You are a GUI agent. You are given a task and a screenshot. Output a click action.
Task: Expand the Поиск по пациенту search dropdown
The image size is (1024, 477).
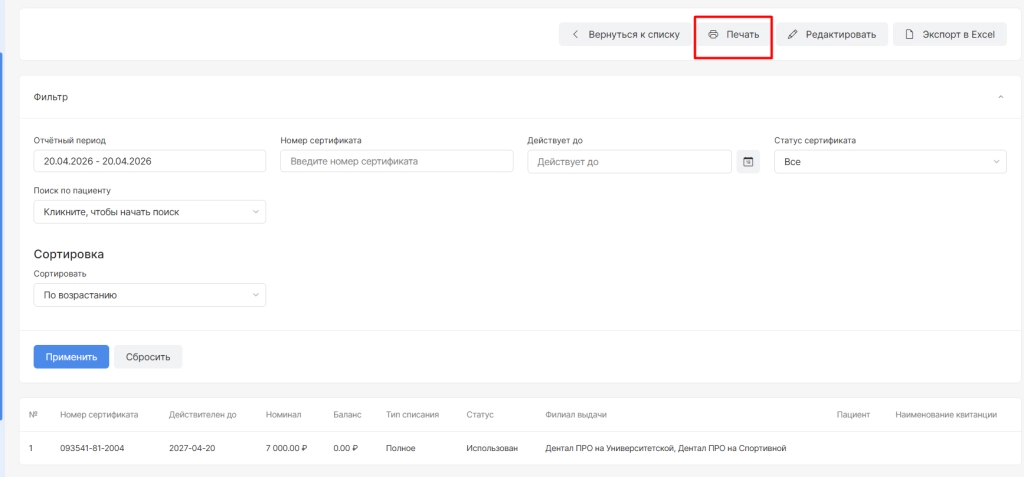click(149, 212)
